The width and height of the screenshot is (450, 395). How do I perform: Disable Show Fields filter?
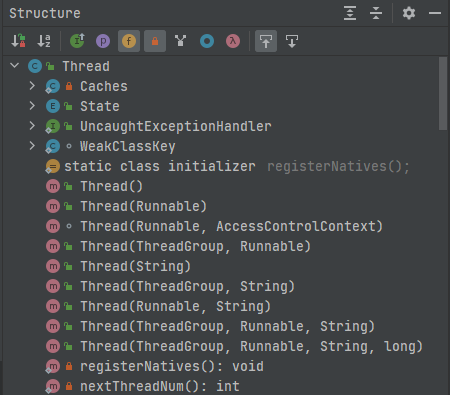pos(129,41)
